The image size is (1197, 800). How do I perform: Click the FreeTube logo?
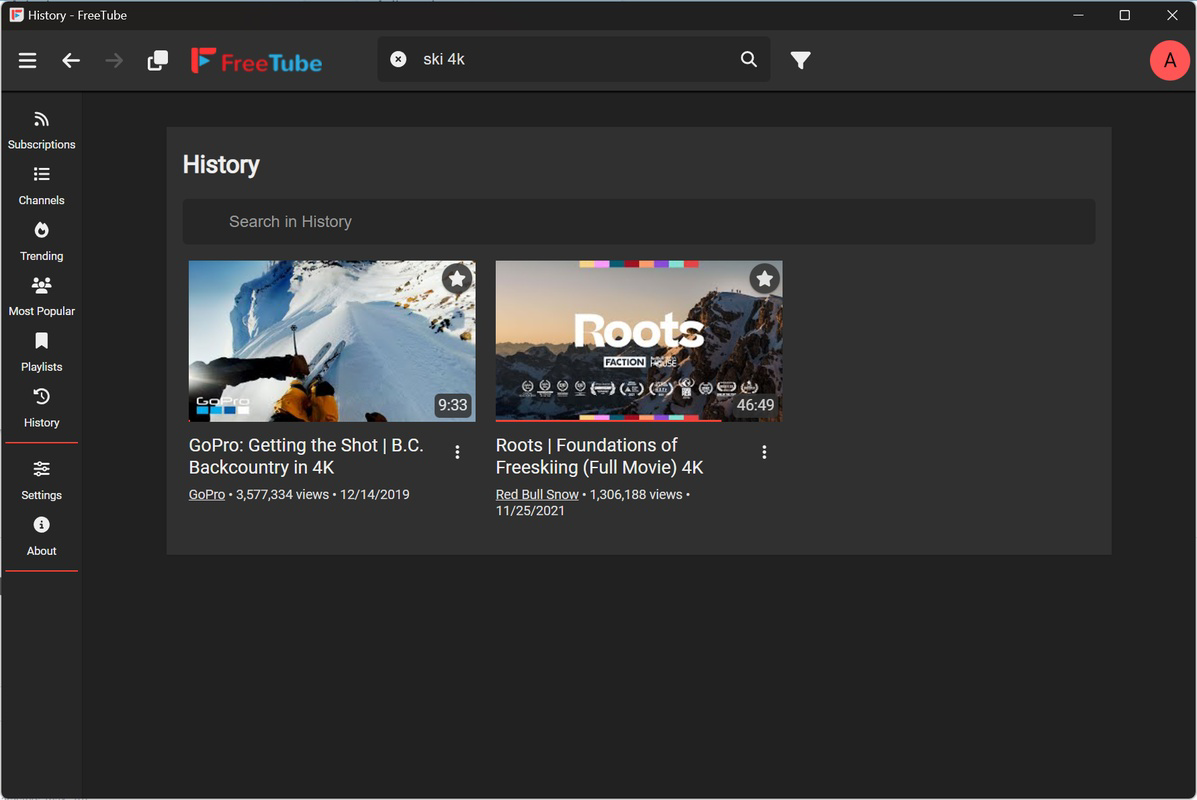tap(256, 61)
